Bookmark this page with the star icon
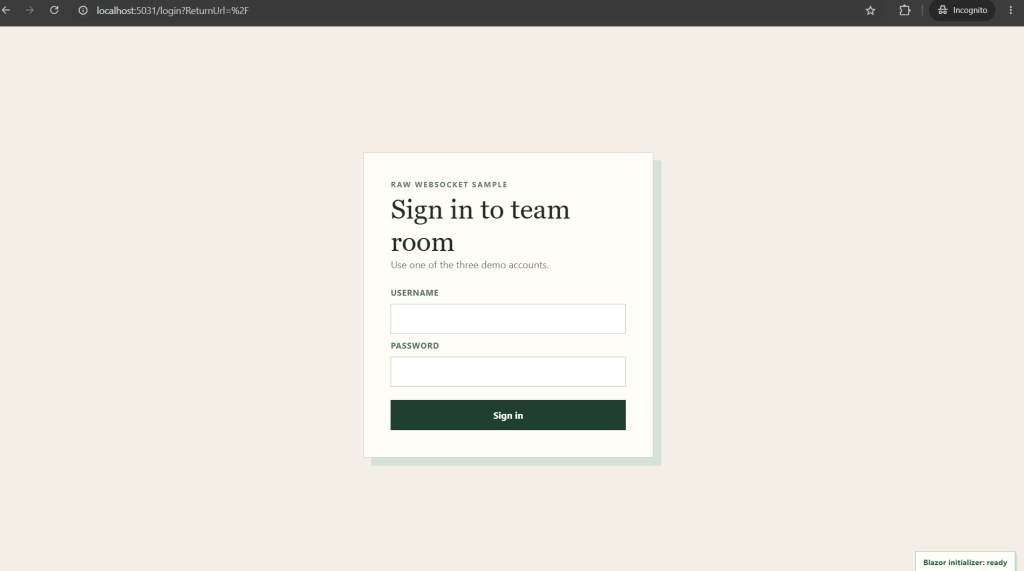The width and height of the screenshot is (1024, 571). [871, 10]
